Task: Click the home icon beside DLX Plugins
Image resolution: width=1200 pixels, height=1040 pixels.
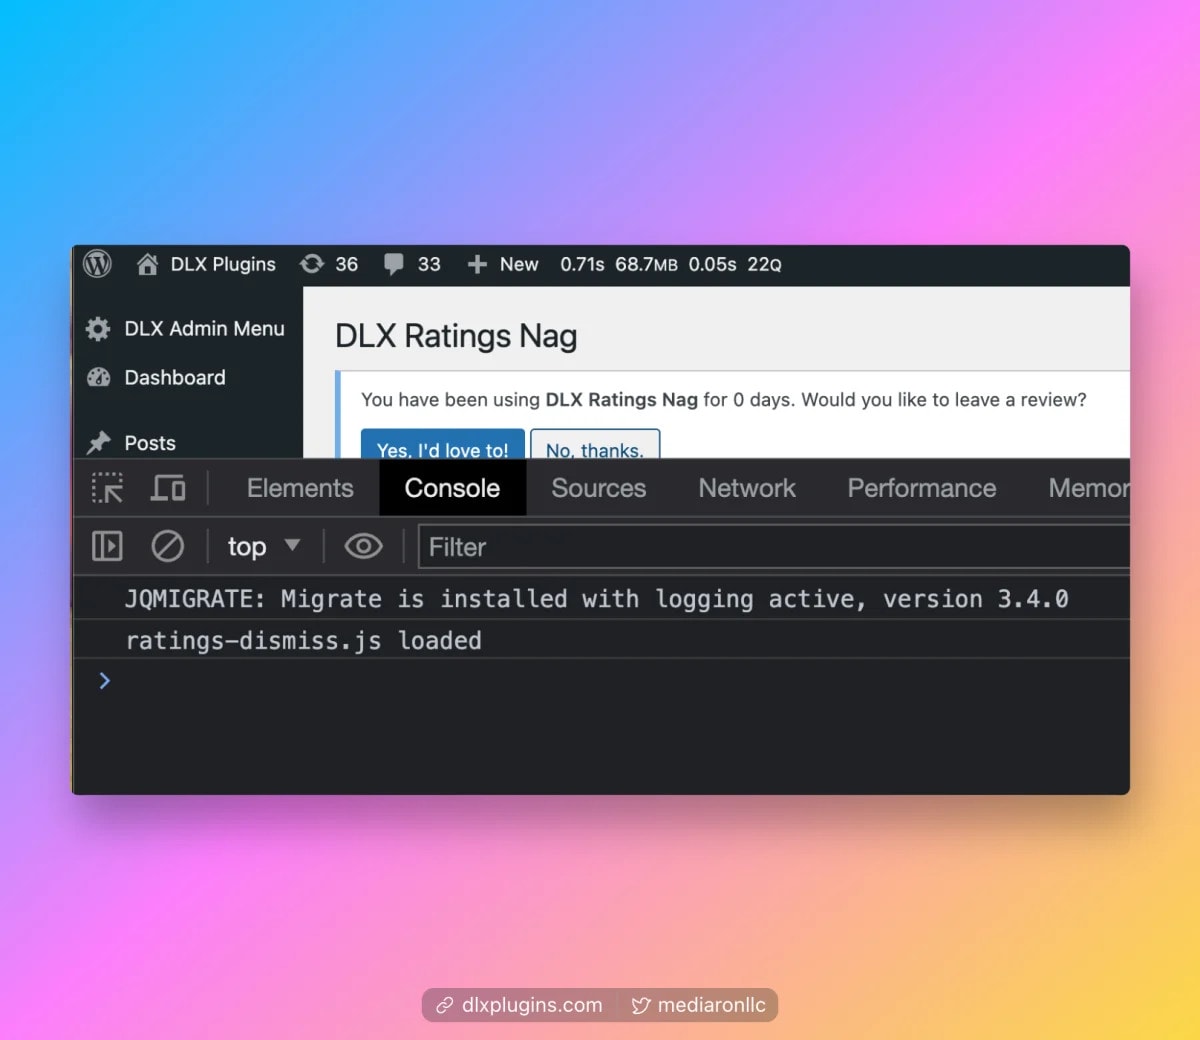Action: (147, 264)
